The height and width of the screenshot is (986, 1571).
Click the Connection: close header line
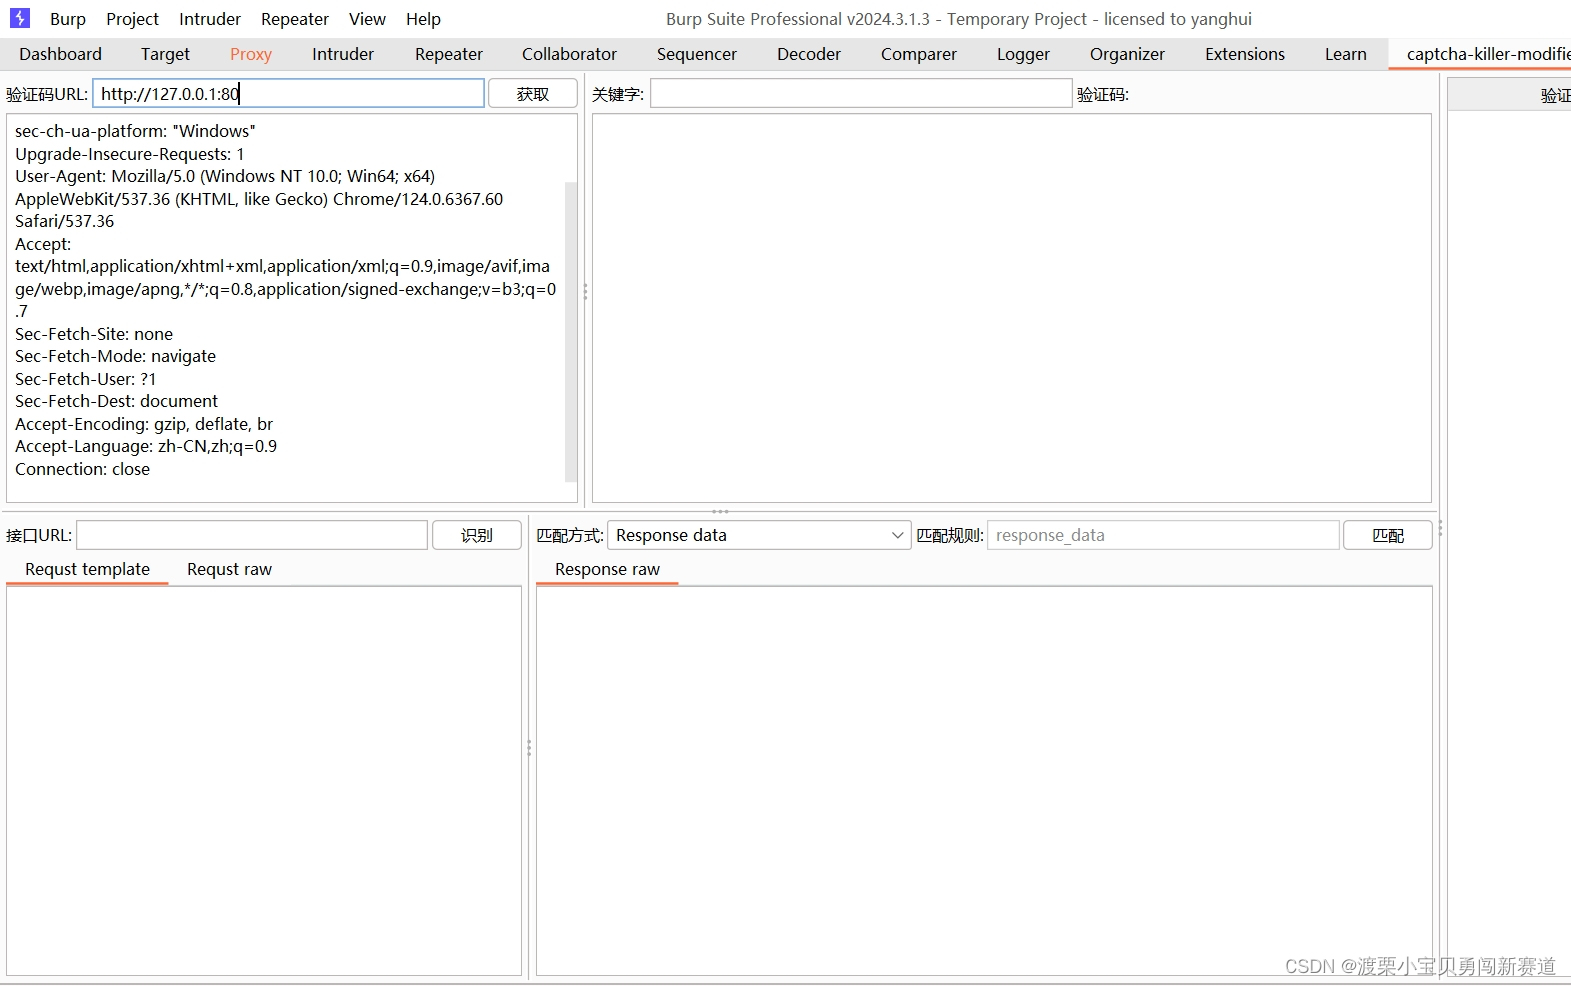coord(82,469)
